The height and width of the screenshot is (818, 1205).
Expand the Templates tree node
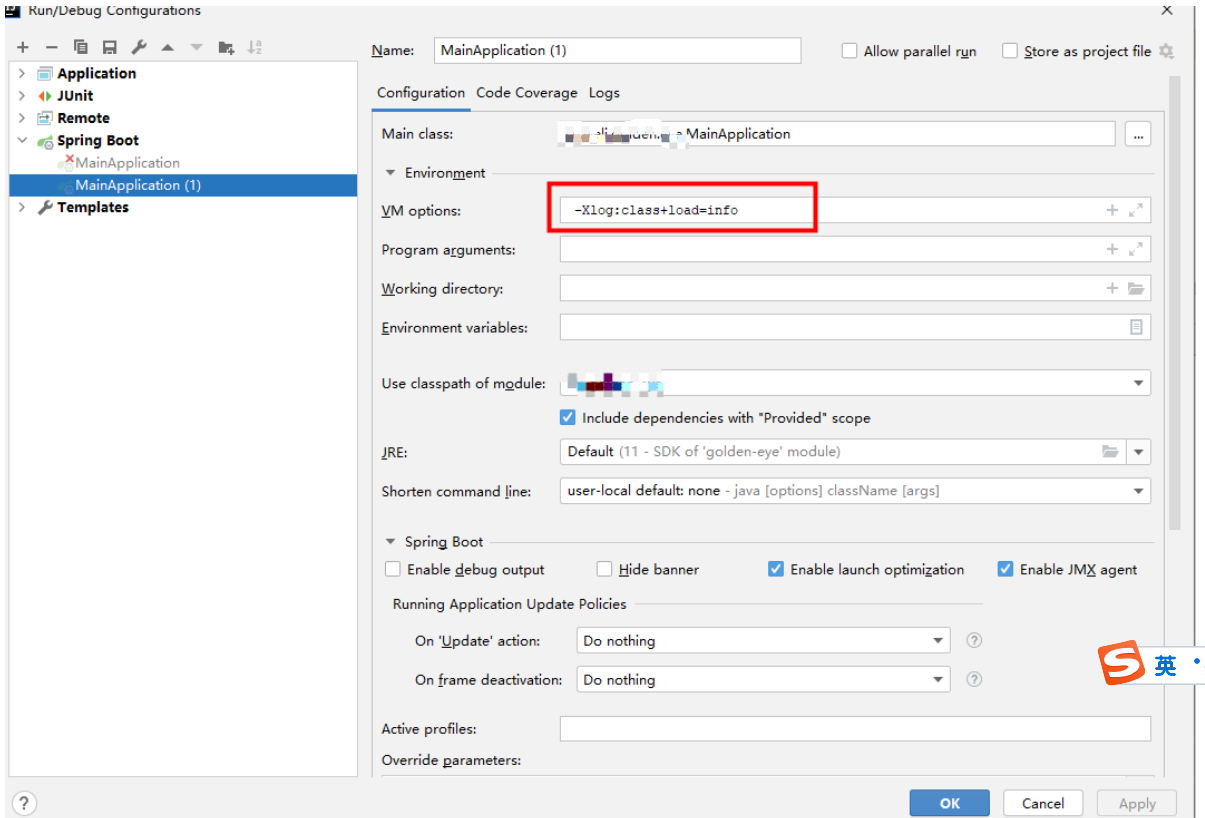[22, 207]
